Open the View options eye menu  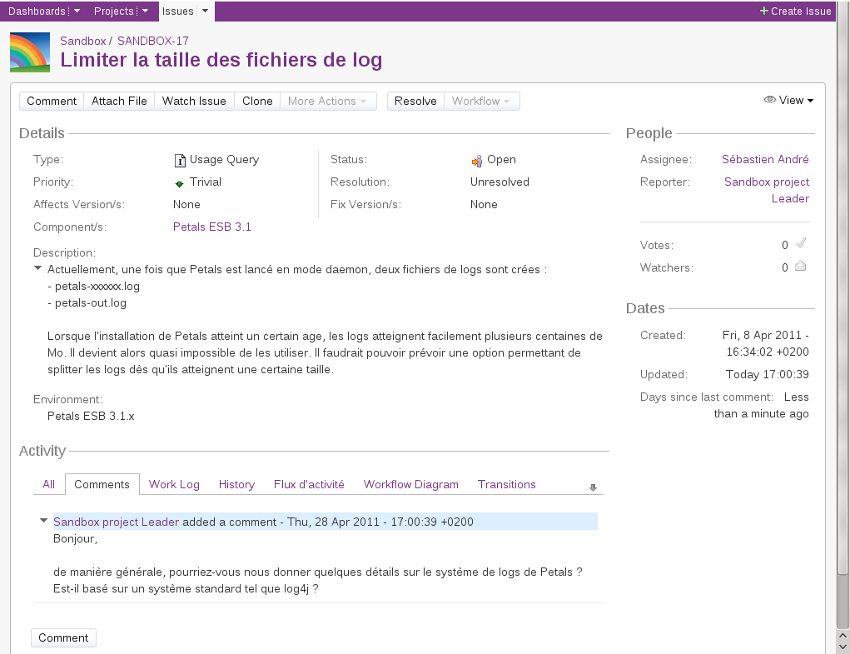[788, 100]
